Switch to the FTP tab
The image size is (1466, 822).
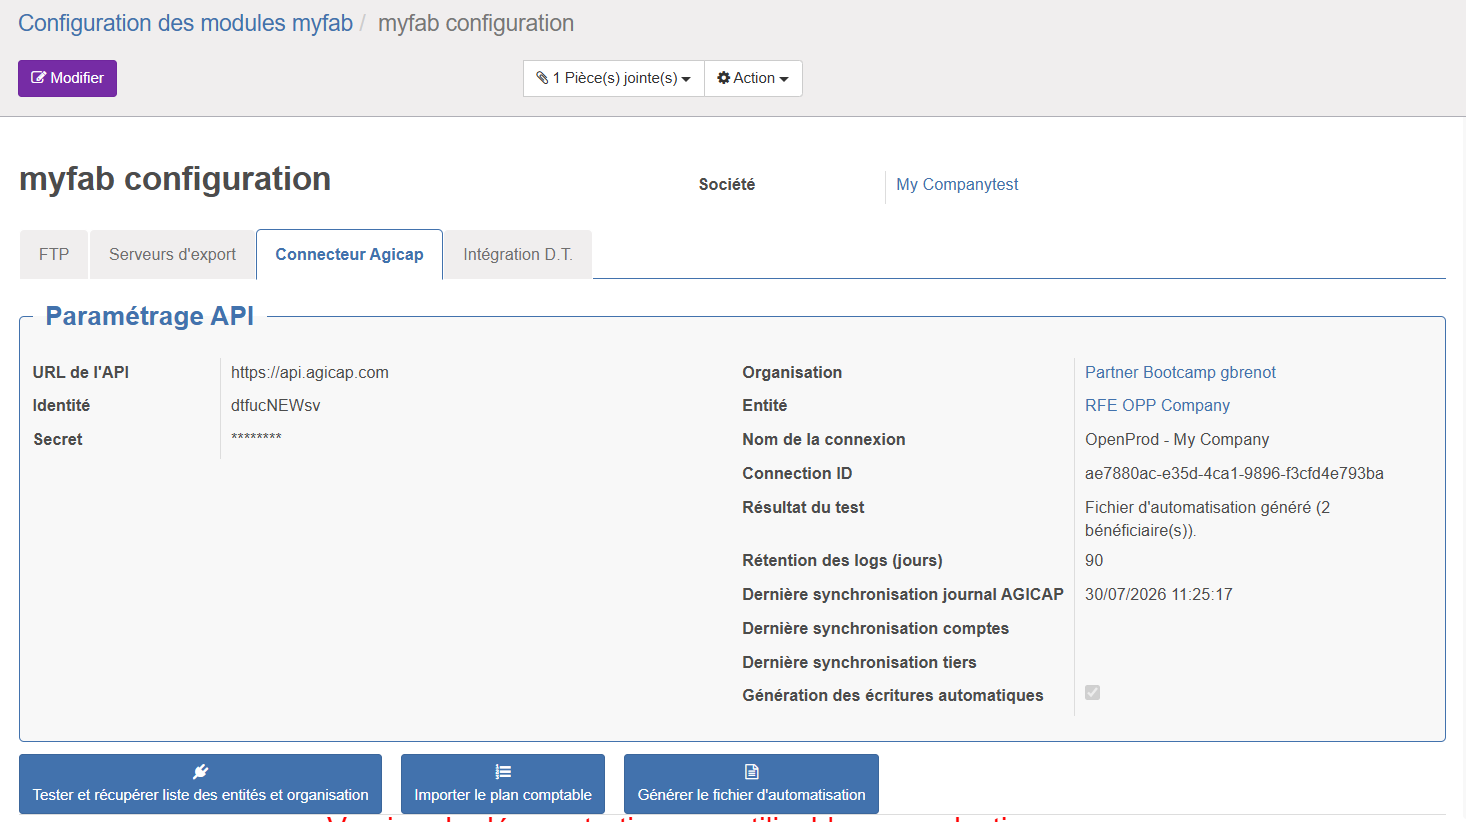(x=54, y=255)
